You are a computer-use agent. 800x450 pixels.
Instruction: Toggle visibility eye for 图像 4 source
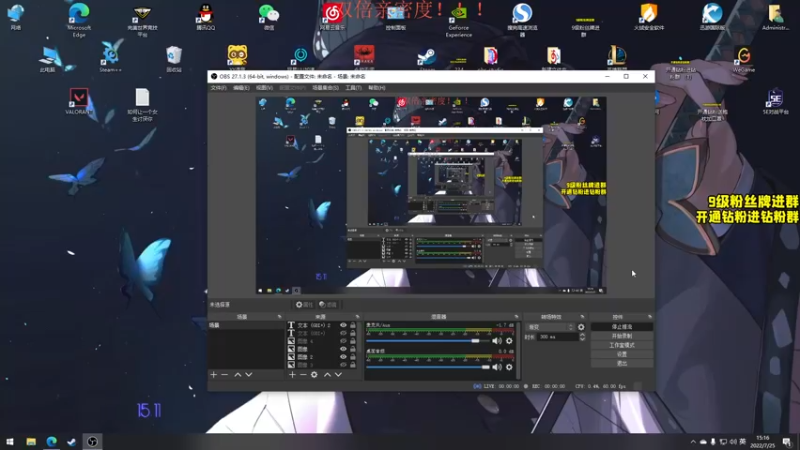click(343, 341)
